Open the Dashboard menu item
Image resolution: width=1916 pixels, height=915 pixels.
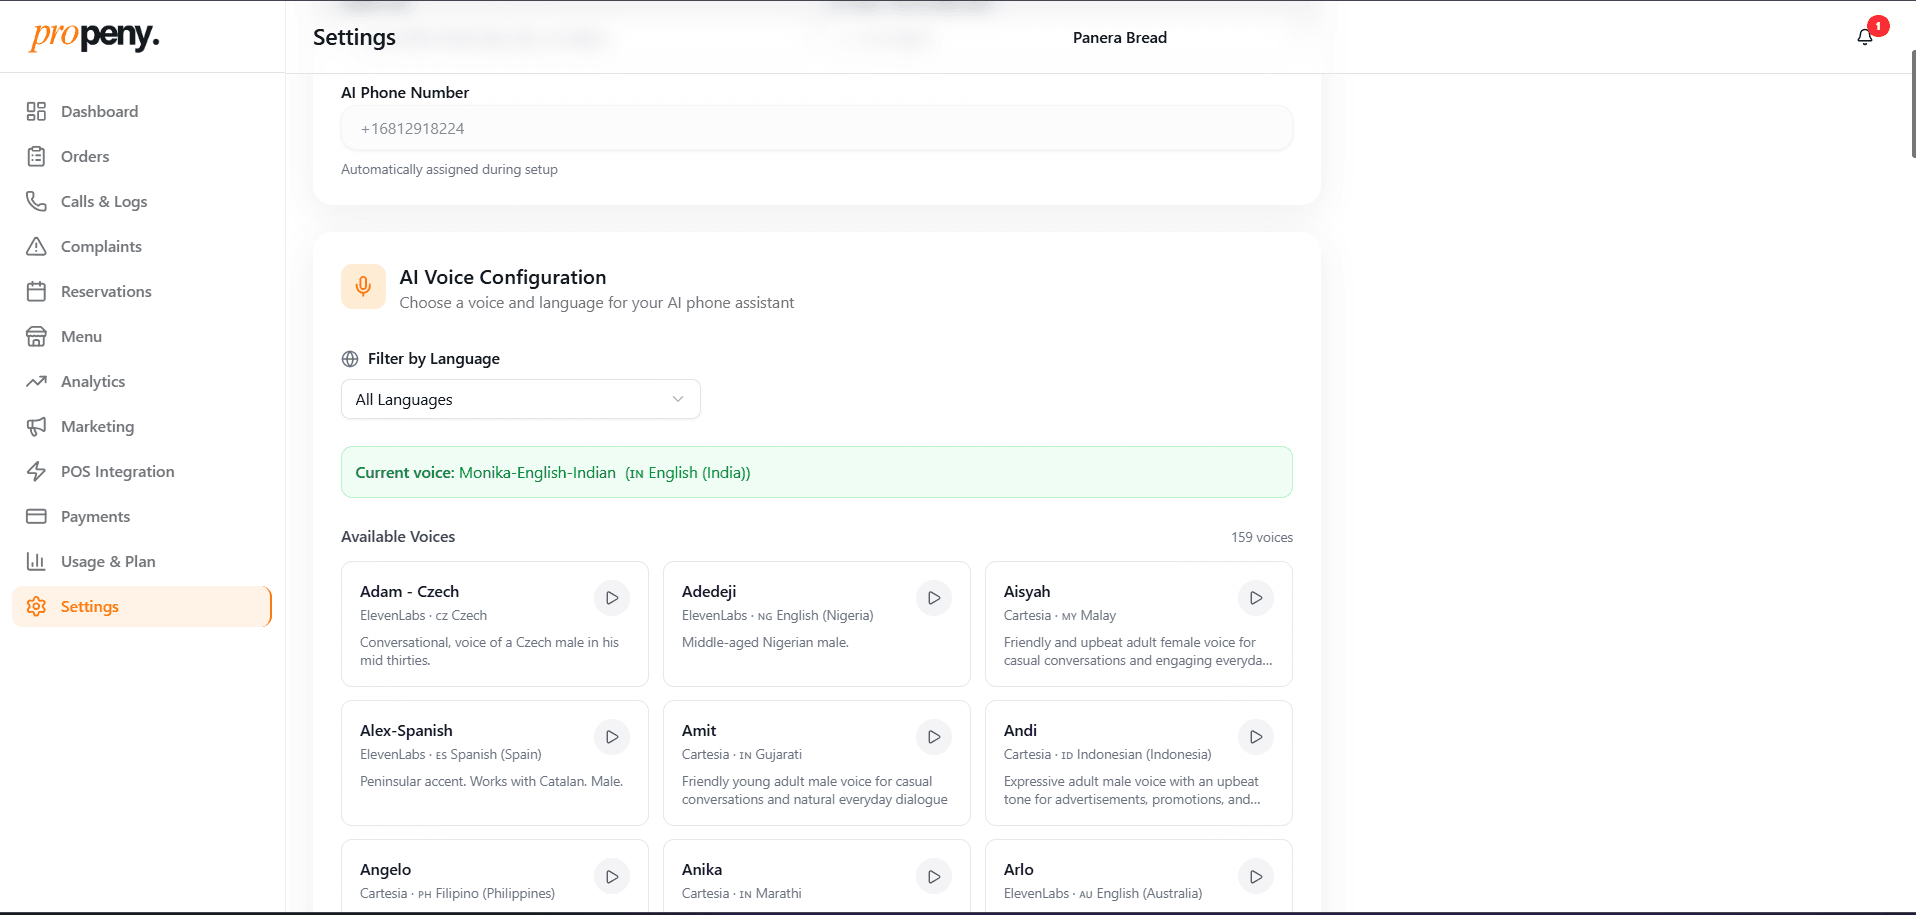[x=142, y=111]
